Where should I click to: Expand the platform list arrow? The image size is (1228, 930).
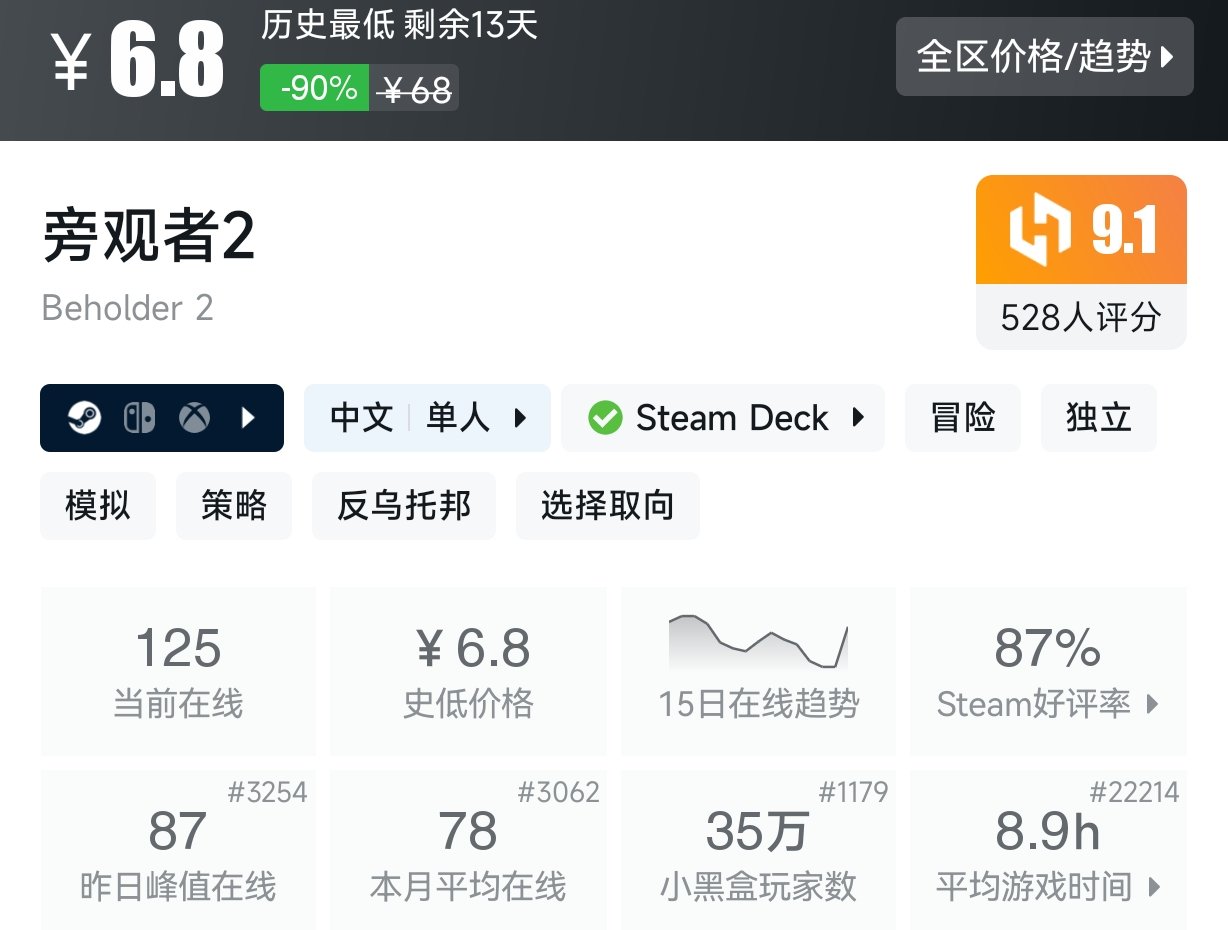(x=248, y=417)
